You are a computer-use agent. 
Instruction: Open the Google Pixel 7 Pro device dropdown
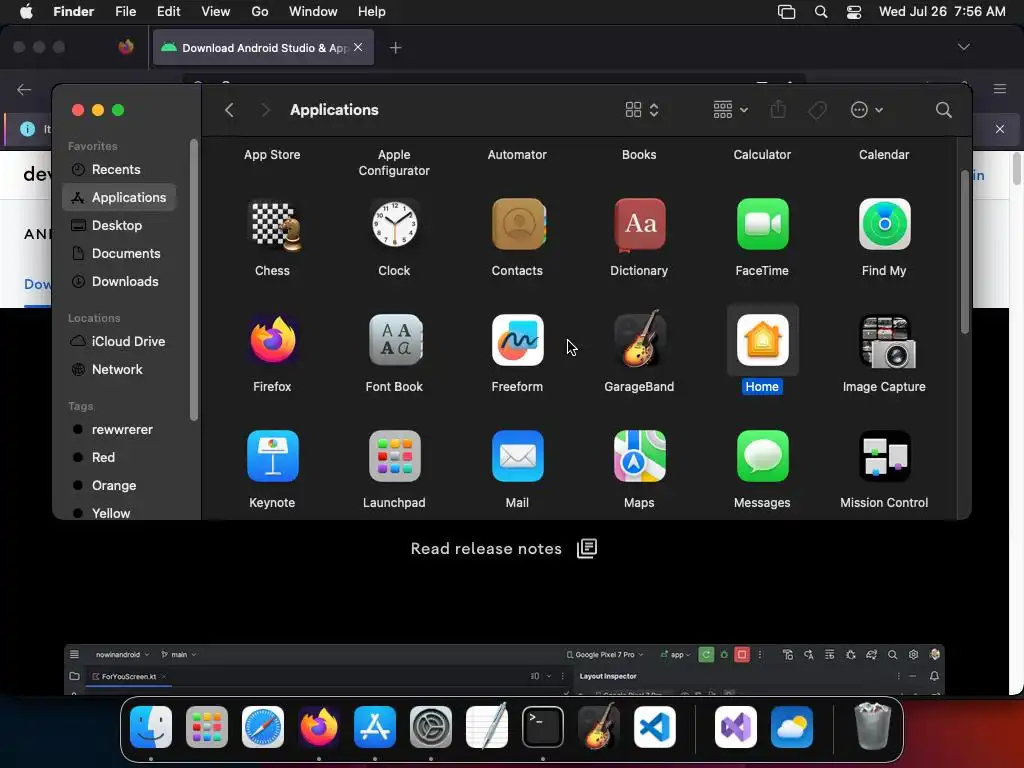[604, 654]
